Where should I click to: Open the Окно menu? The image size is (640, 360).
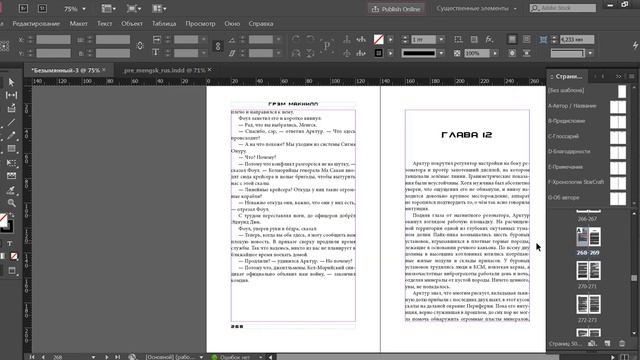[x=232, y=24]
